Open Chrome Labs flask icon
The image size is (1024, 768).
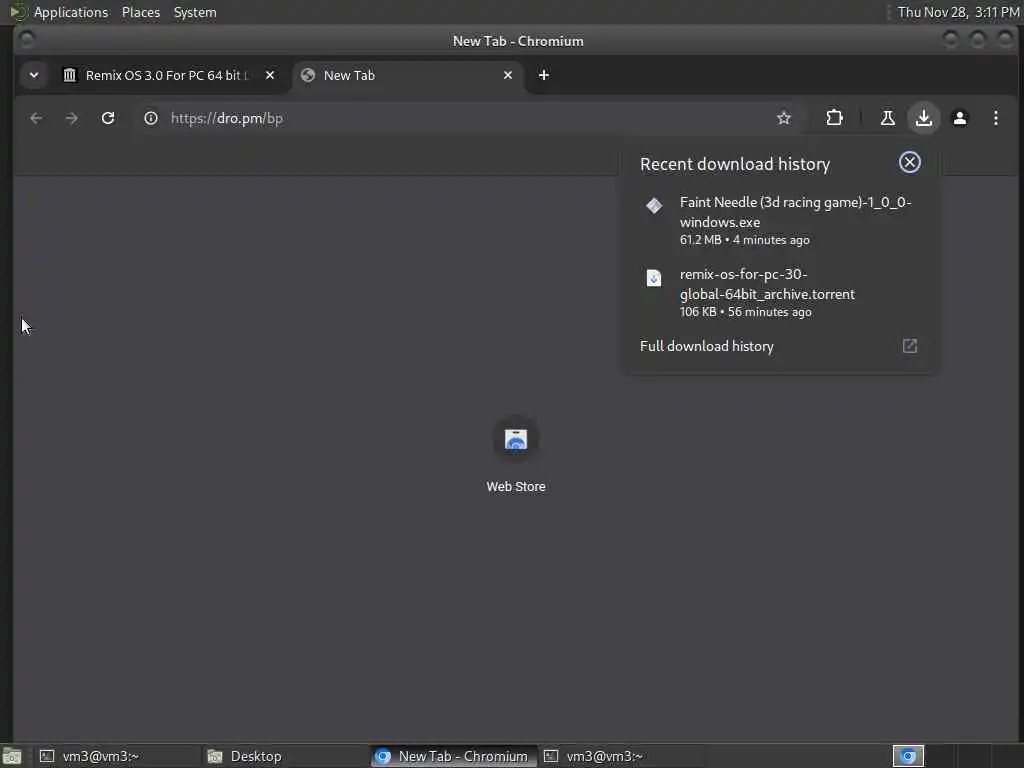pos(888,118)
